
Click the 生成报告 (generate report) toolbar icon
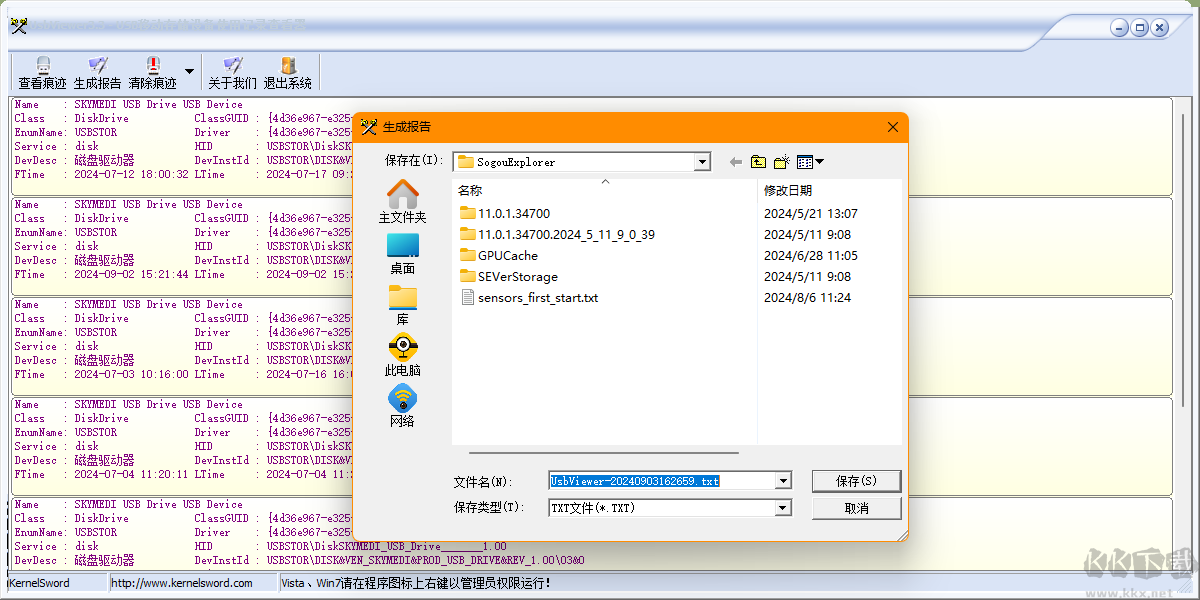click(x=96, y=72)
